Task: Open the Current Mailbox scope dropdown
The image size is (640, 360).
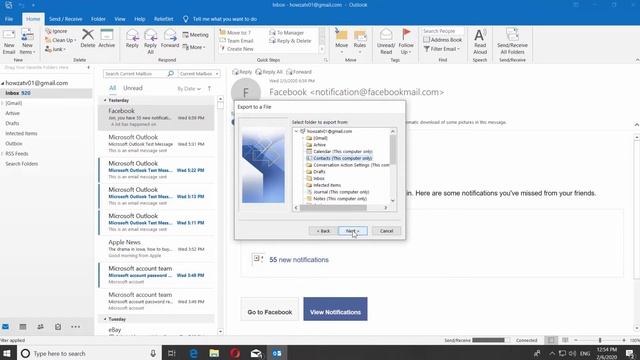Action: (x=199, y=74)
